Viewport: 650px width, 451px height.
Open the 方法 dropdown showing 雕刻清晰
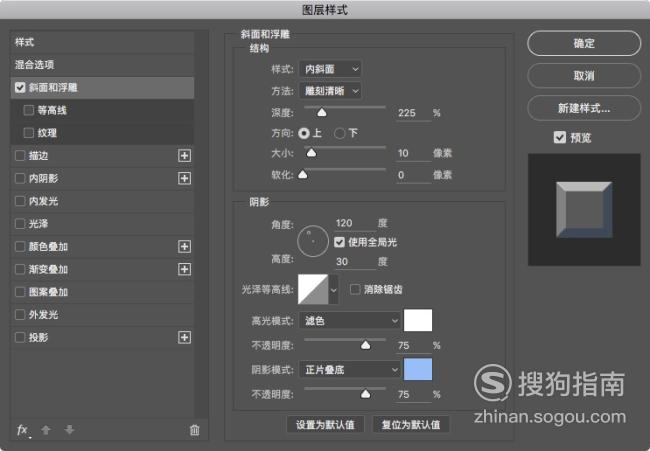point(330,91)
